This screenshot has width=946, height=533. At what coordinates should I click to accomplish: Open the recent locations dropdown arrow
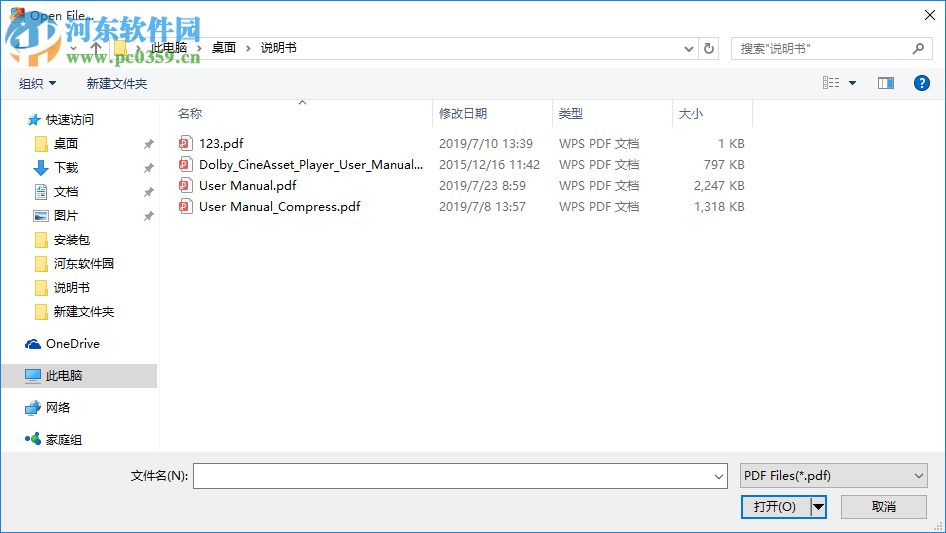coord(73,48)
